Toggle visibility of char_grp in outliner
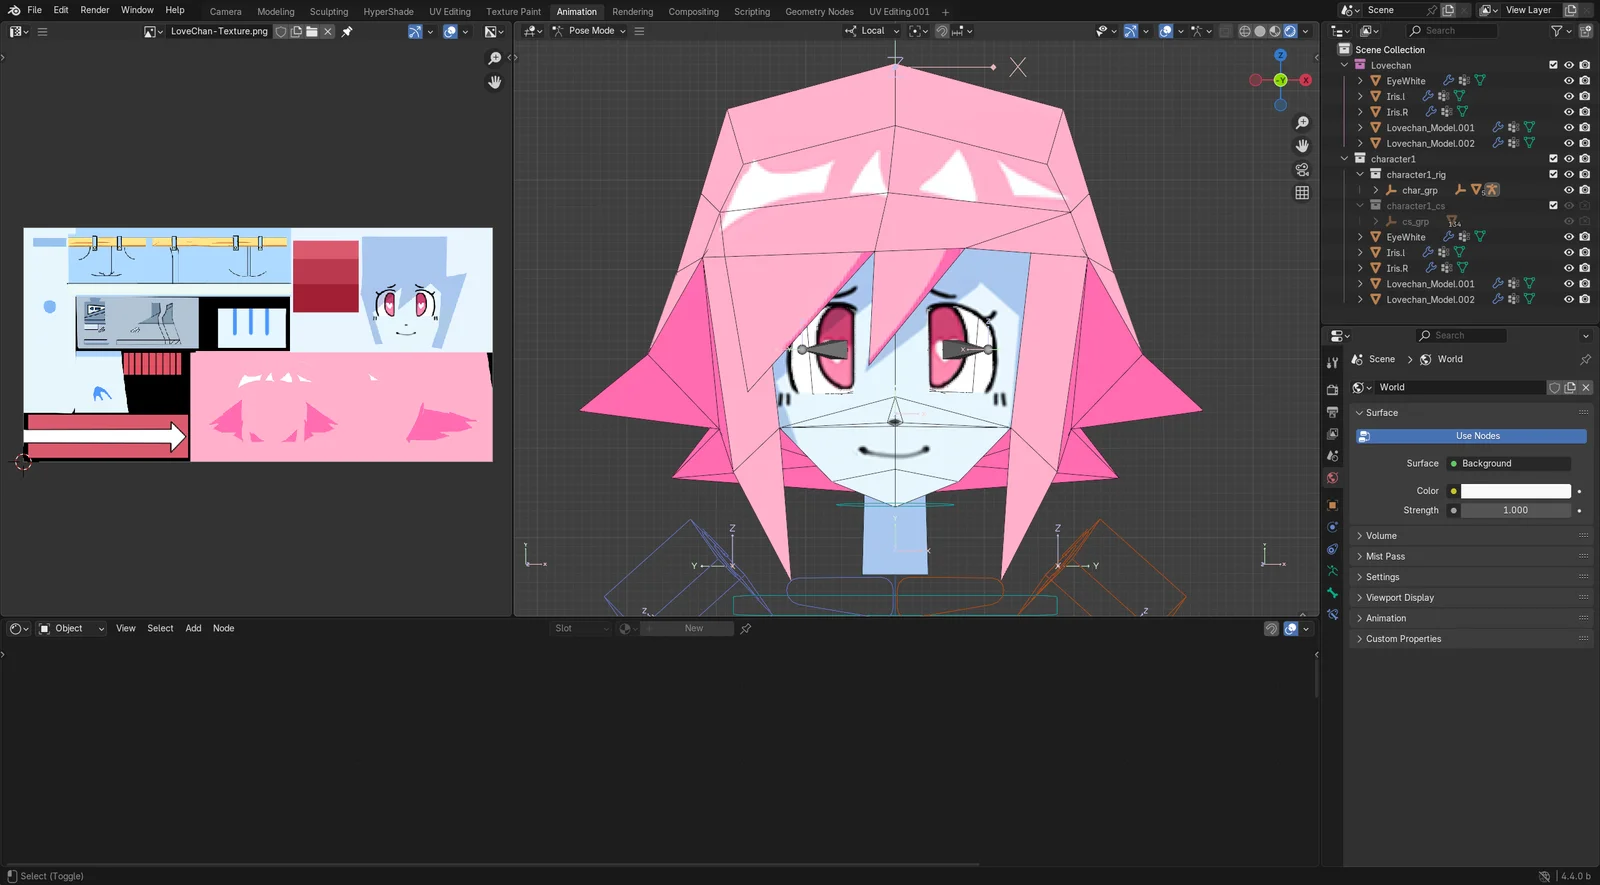The image size is (1600, 885). pos(1568,190)
